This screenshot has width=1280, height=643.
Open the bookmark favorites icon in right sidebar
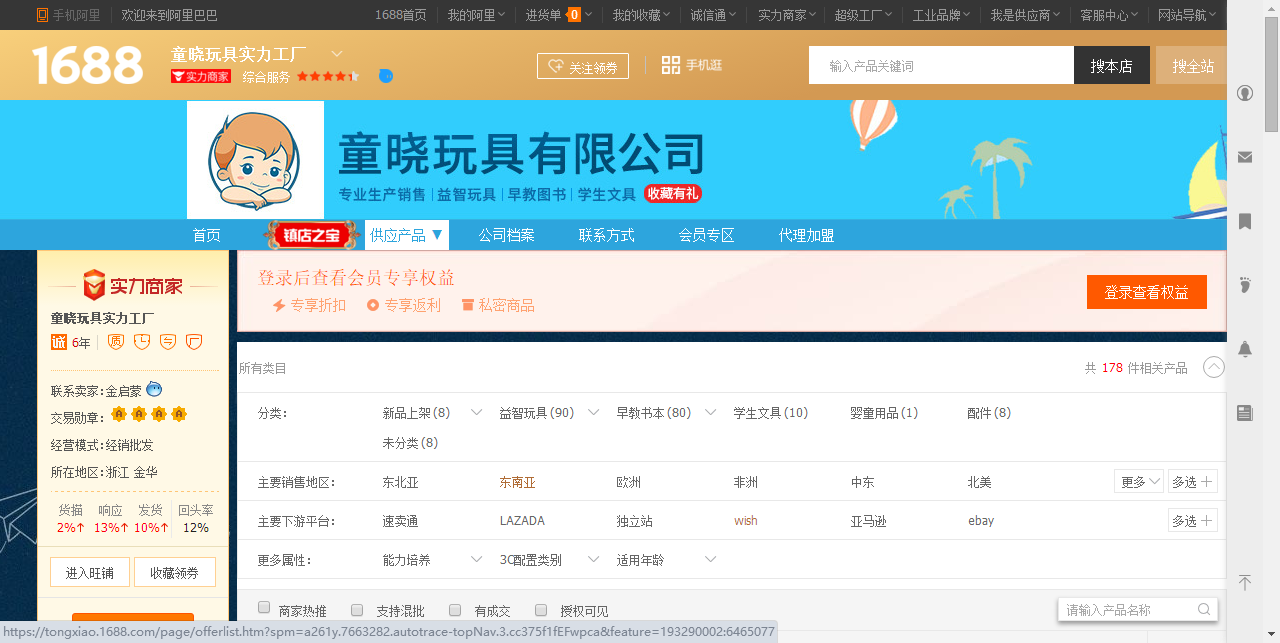coord(1245,221)
